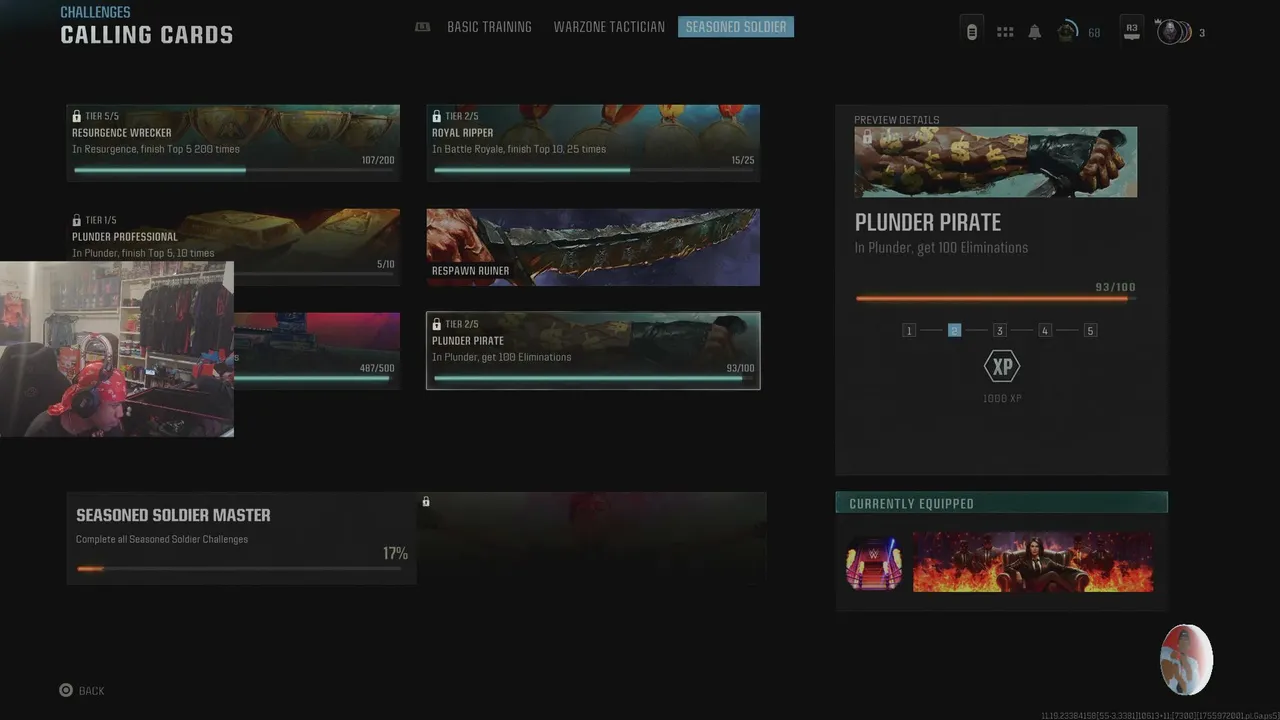Click the round avatar overlay at bottom right
Screen dimensions: 1280x720
[x=1186, y=660]
